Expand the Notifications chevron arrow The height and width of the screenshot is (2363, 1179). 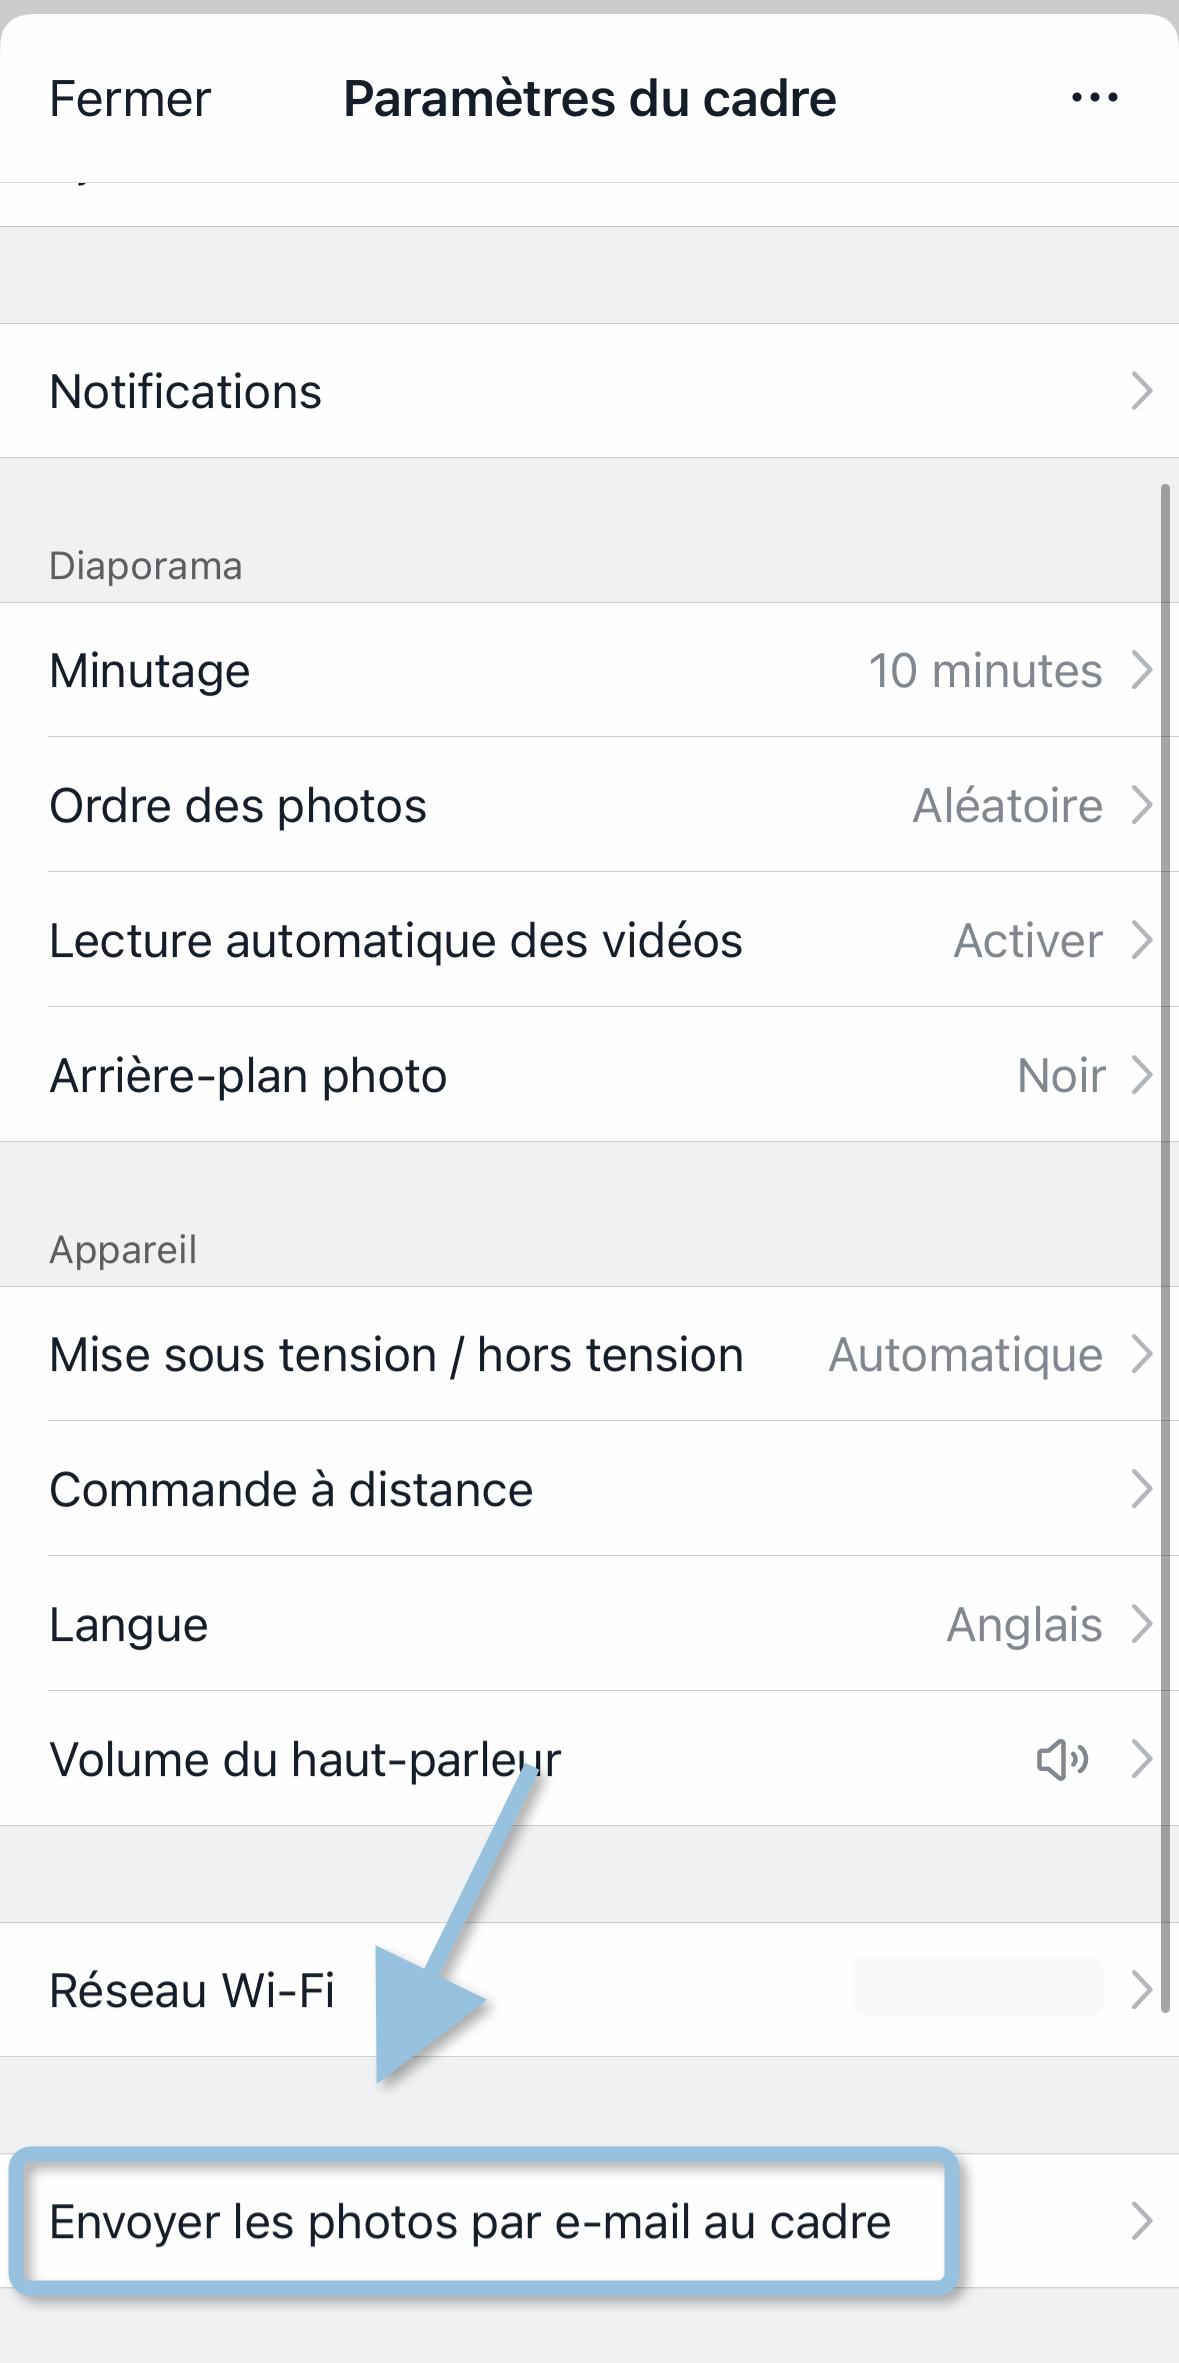pos(1141,391)
